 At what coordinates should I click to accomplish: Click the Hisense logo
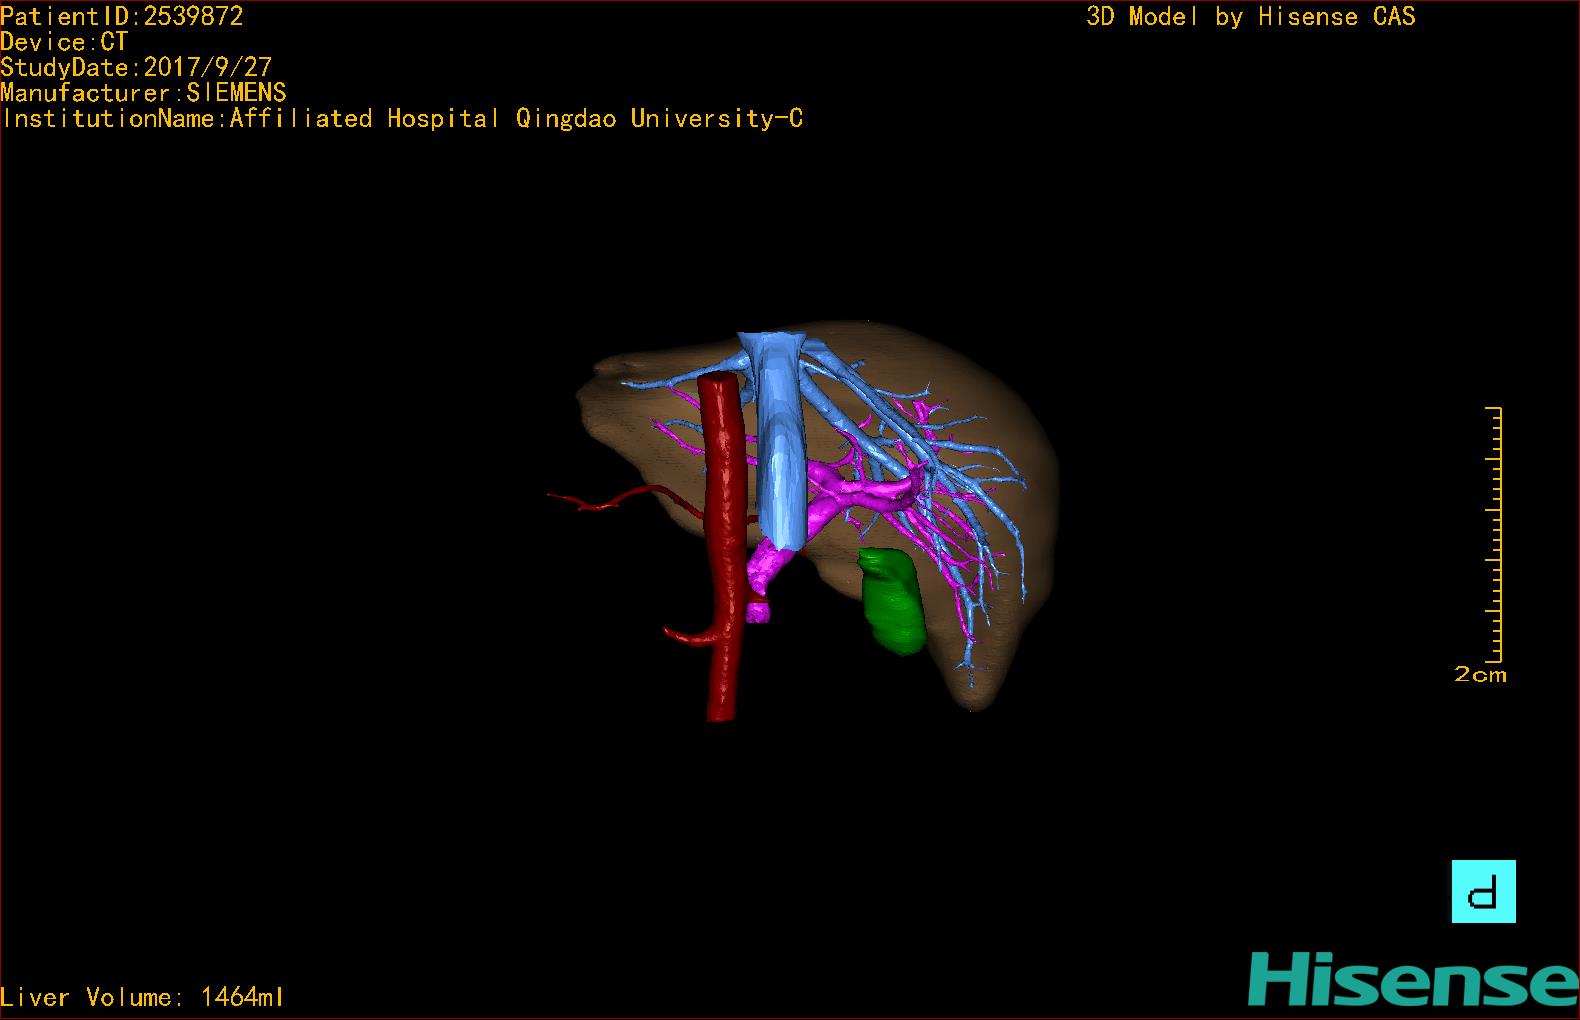click(x=1413, y=979)
